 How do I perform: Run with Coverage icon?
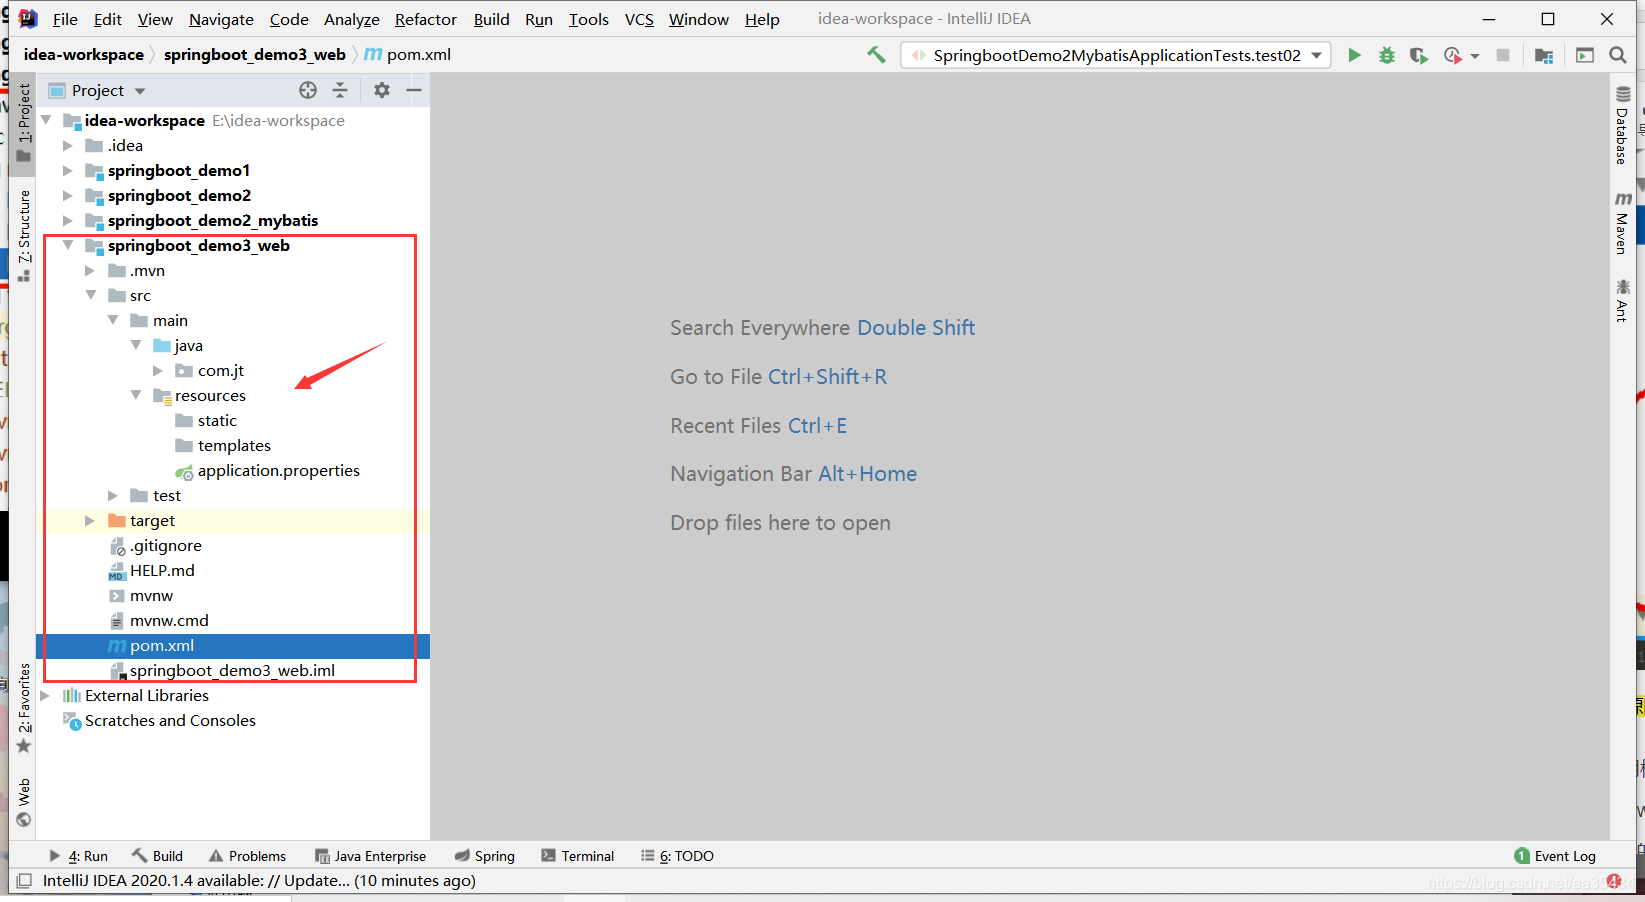tap(1418, 55)
